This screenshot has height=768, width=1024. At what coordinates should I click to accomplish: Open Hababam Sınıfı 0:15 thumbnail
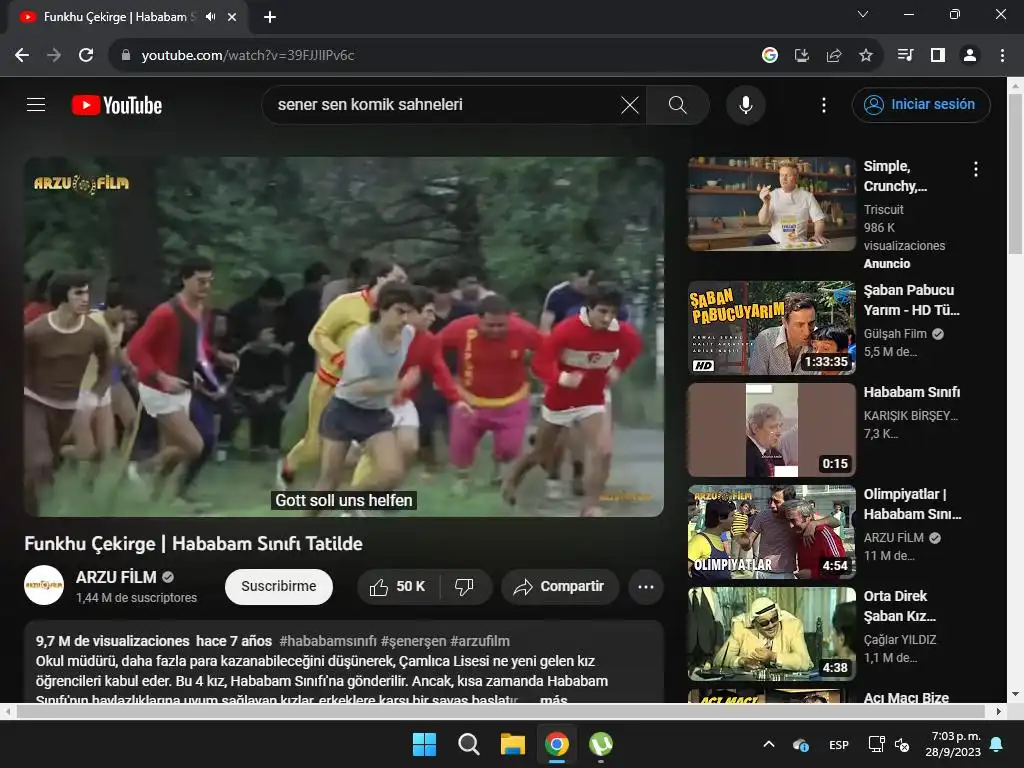pyautogui.click(x=772, y=430)
